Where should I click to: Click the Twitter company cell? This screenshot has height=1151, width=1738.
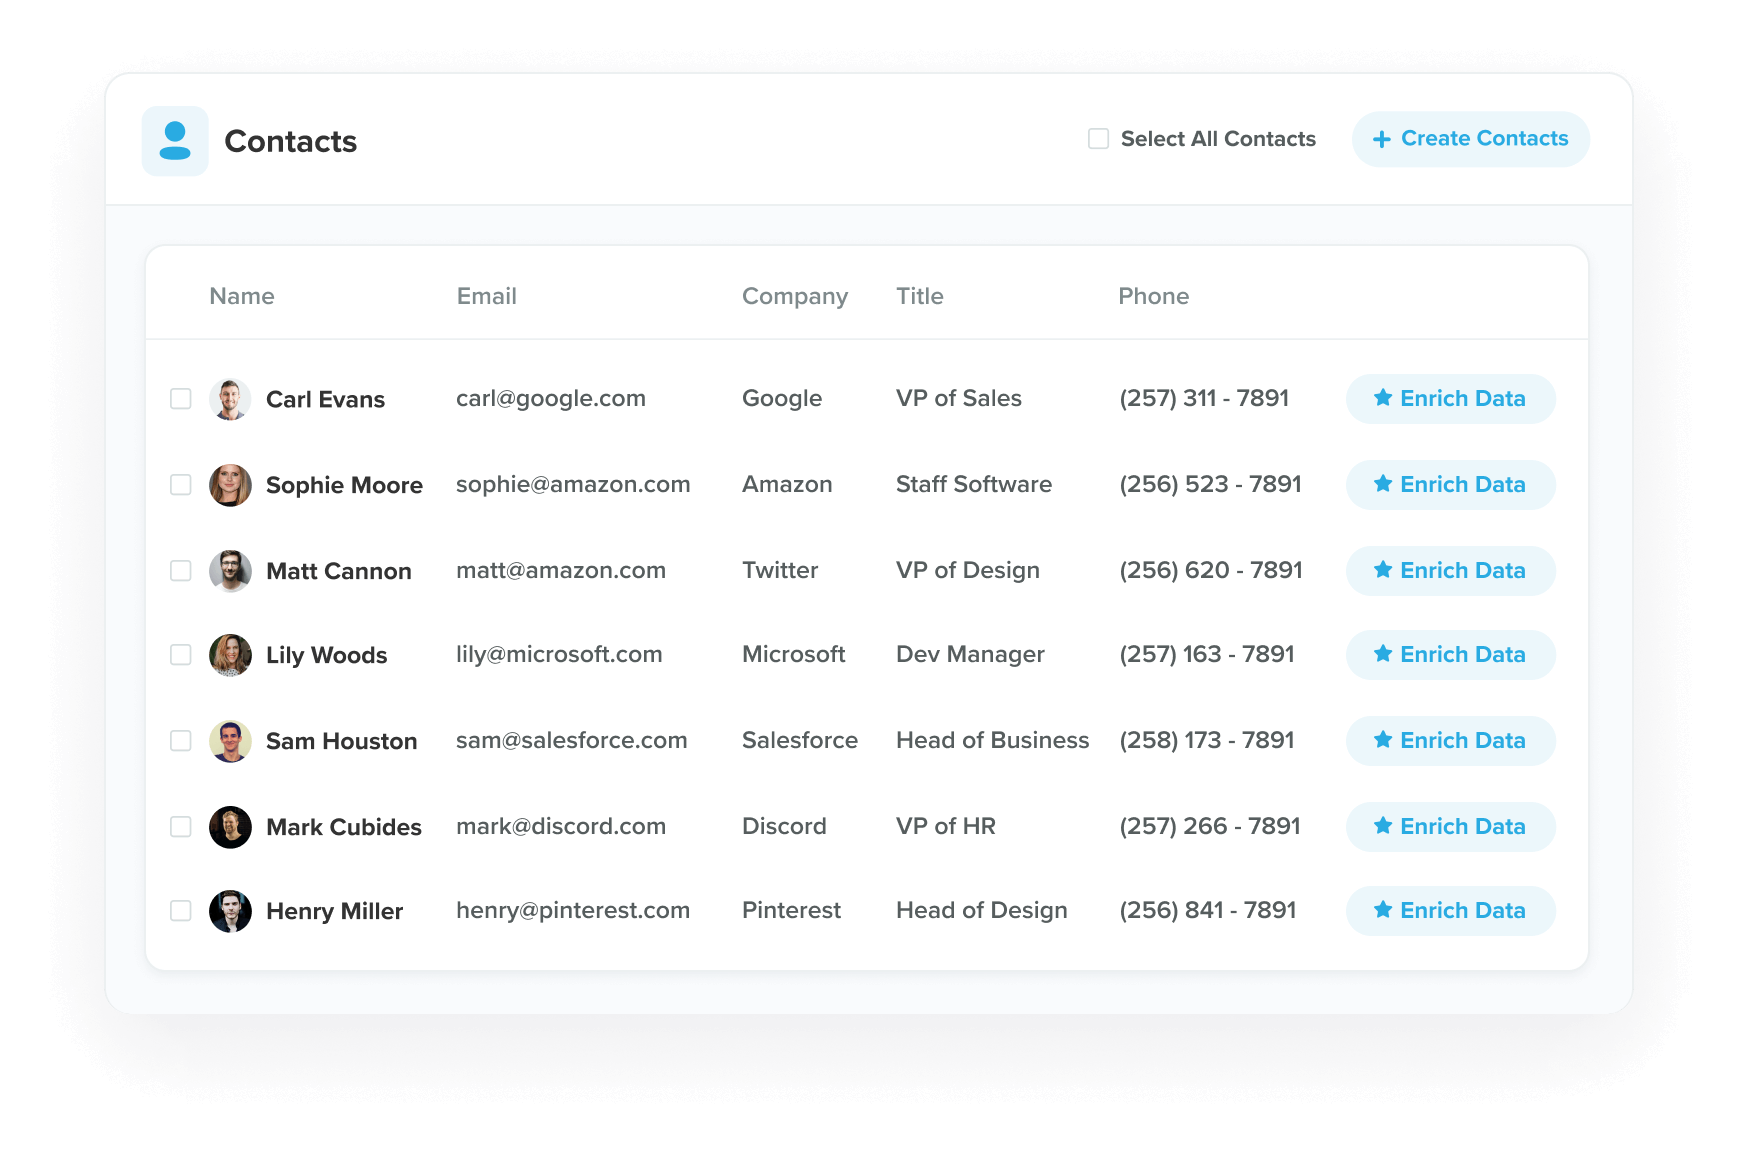coord(780,570)
